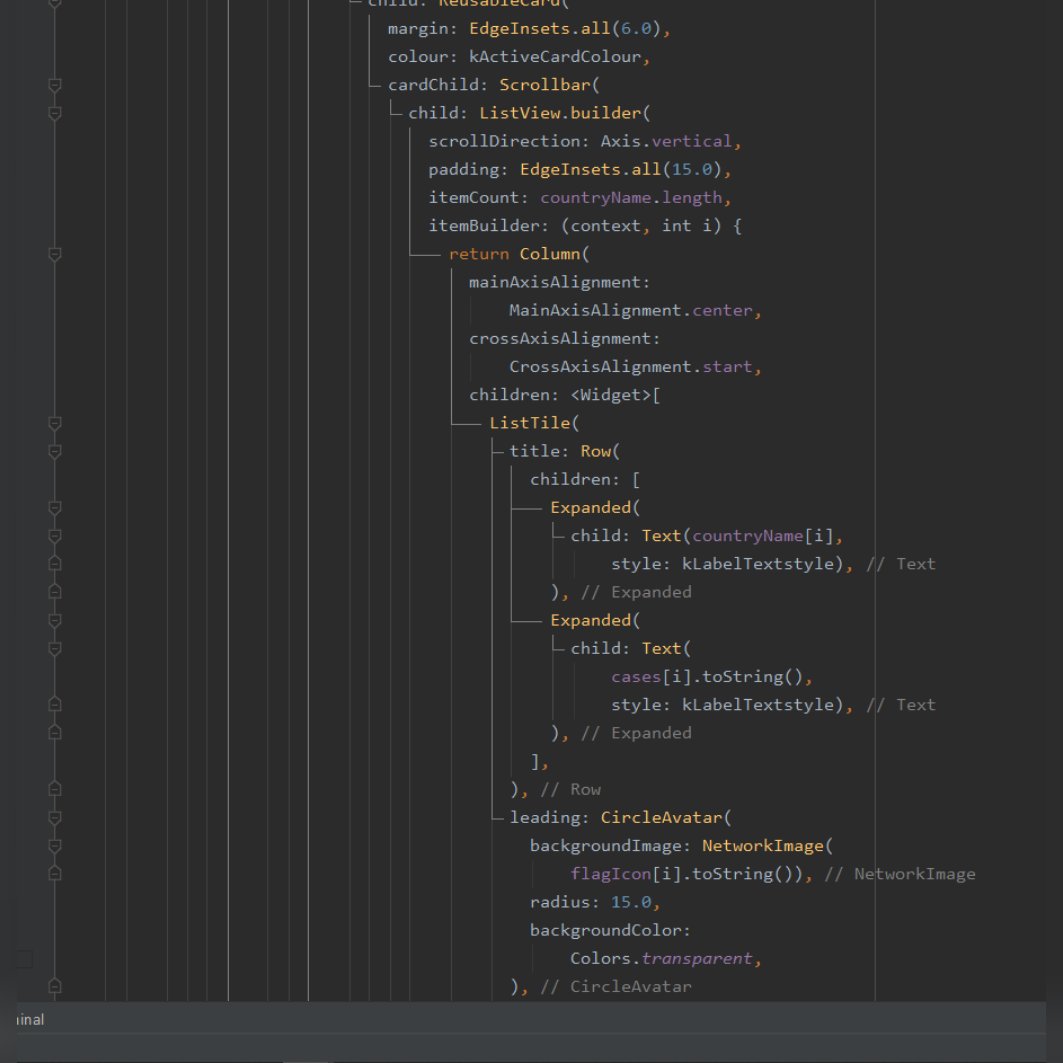Click the '// CircleAvatar' closing comment
1063x1063 pixels.
click(616, 987)
